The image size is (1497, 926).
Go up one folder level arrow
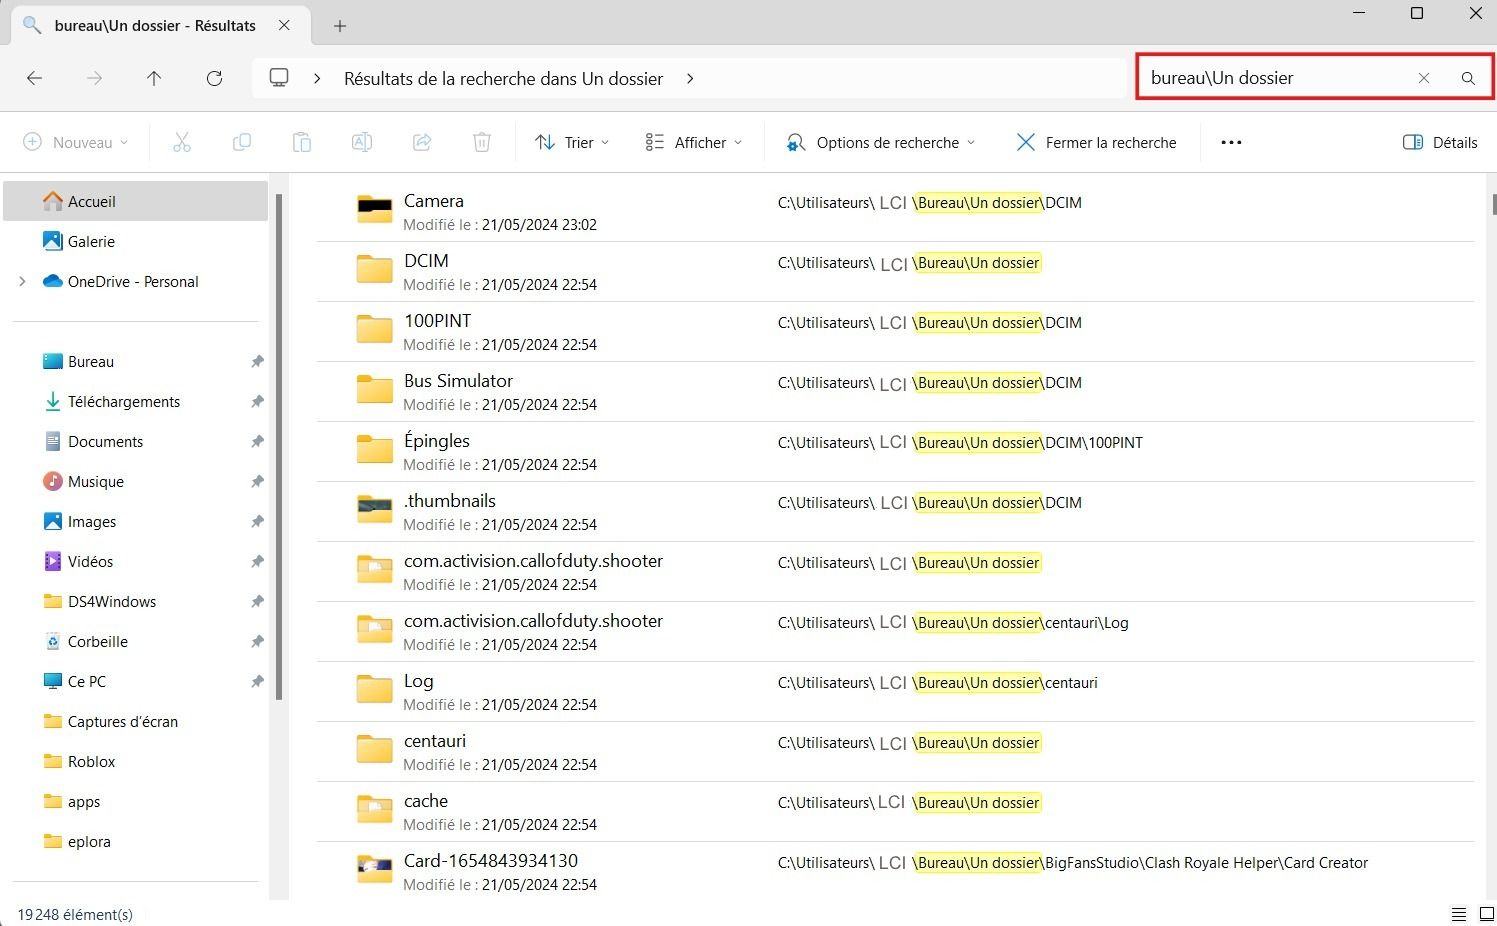154,78
